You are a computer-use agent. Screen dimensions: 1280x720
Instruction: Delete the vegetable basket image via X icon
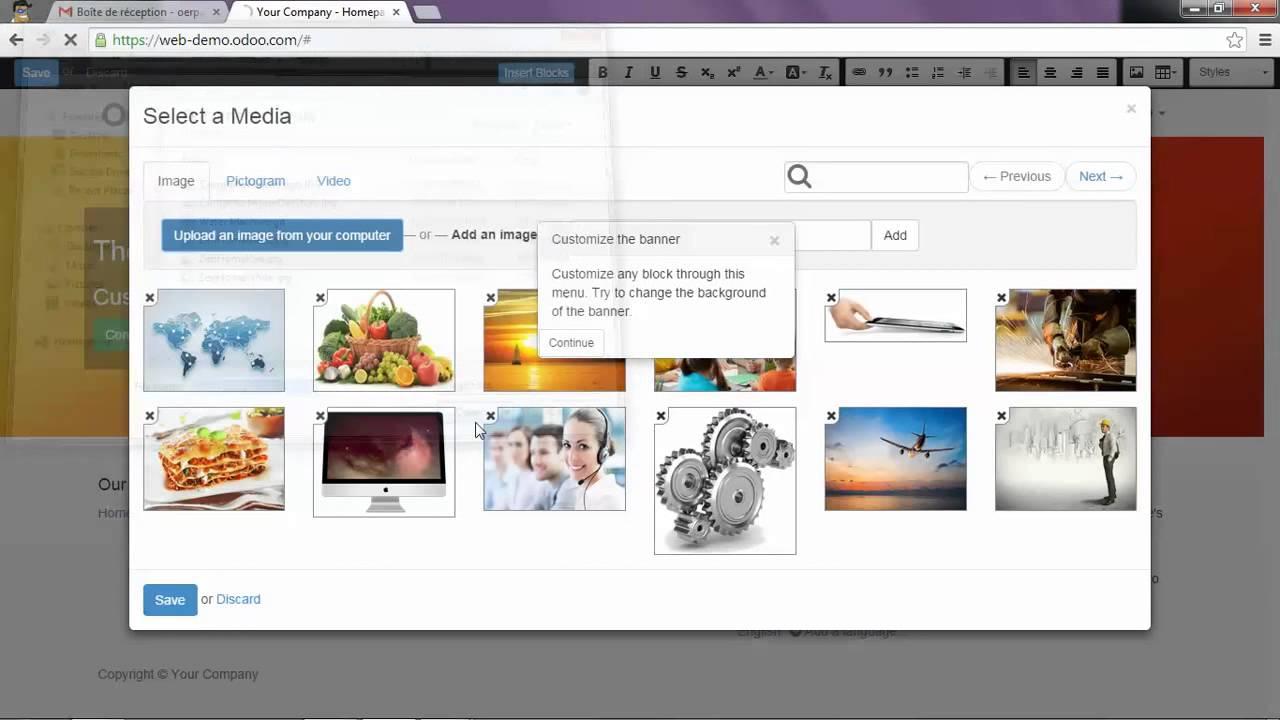[320, 298]
